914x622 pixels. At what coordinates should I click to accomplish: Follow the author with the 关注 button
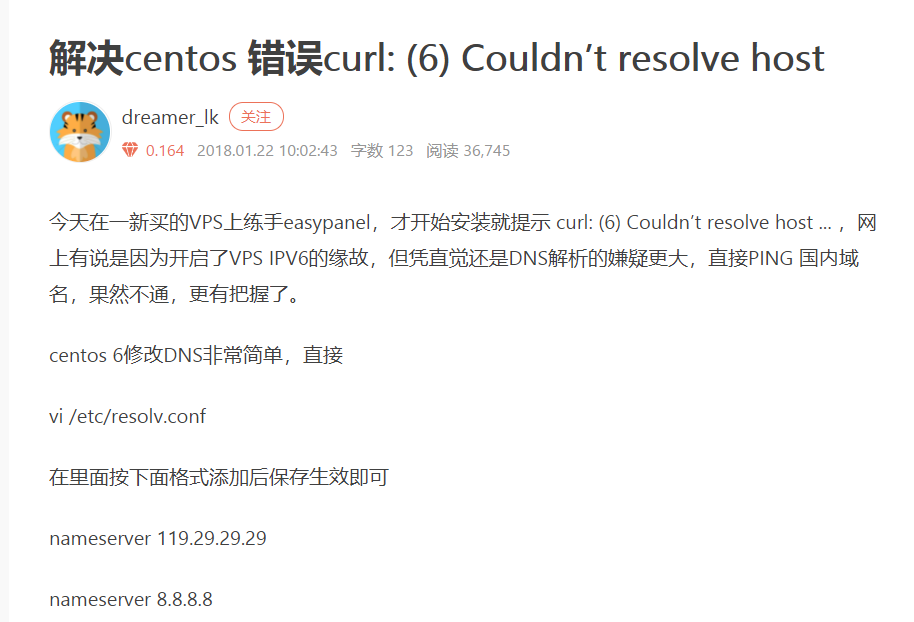click(256, 117)
